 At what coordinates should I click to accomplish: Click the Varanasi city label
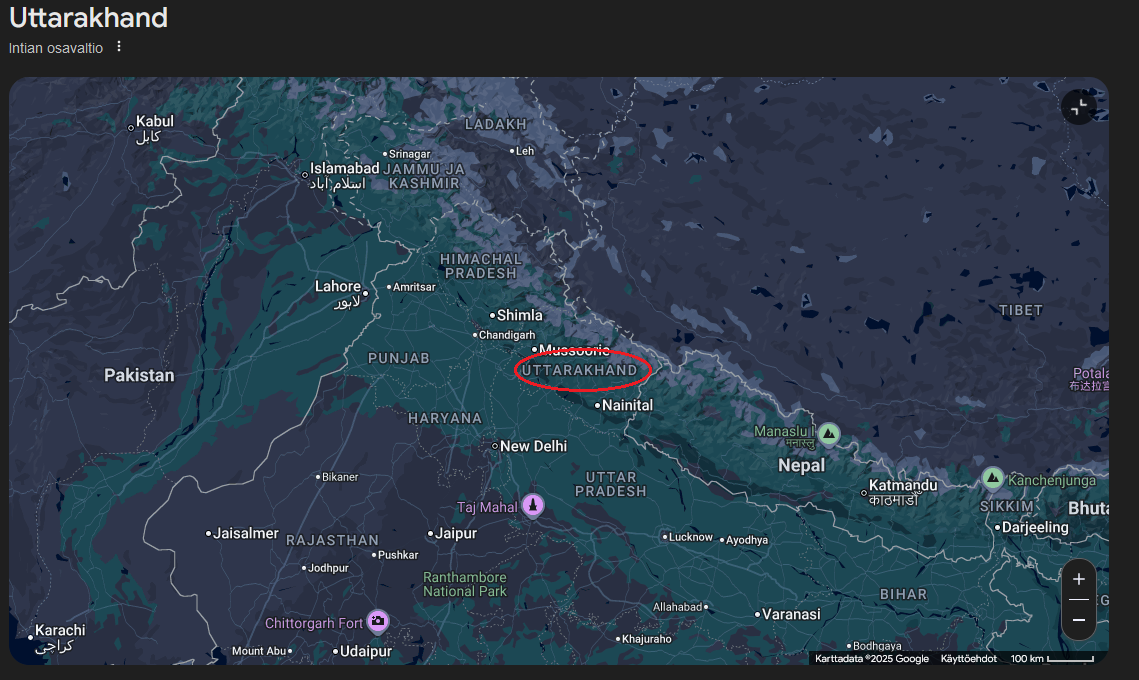pos(790,614)
